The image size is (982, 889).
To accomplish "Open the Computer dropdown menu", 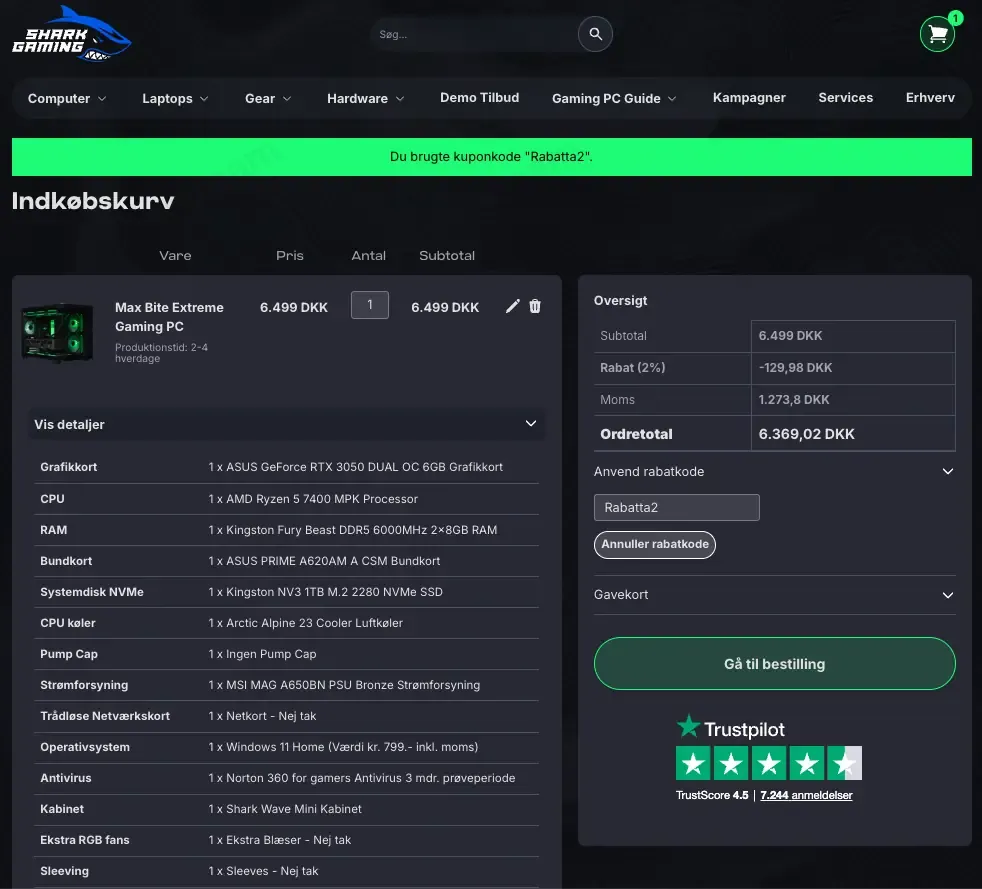I will 67,98.
